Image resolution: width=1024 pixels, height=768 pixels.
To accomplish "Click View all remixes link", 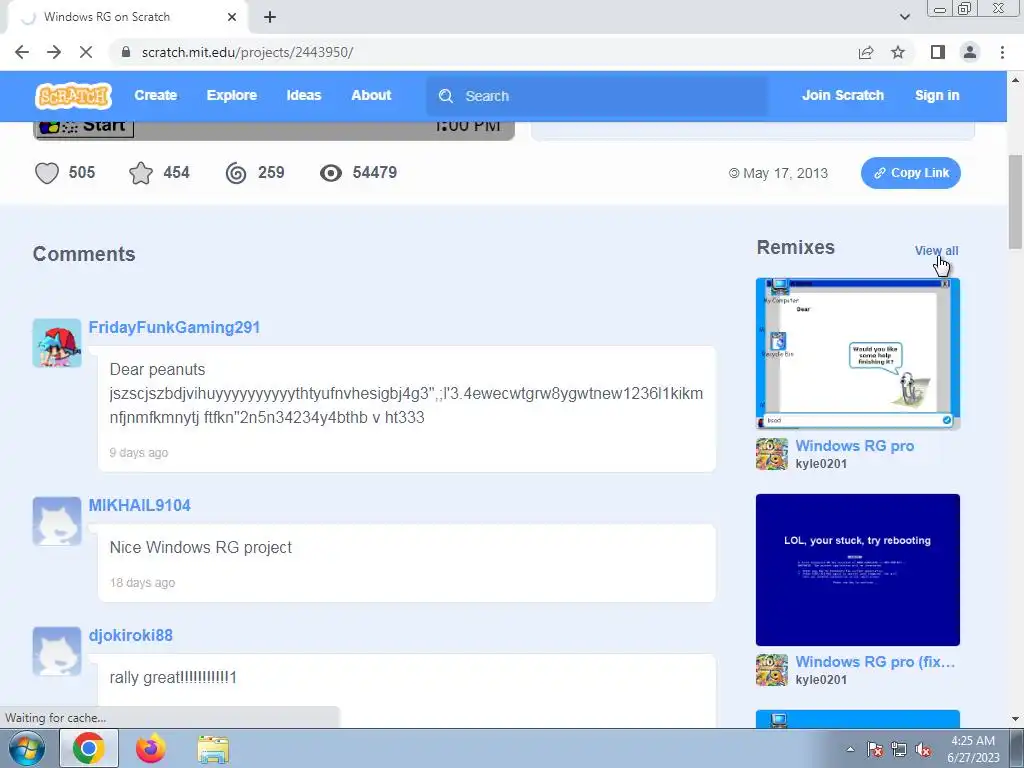I will 936,251.
